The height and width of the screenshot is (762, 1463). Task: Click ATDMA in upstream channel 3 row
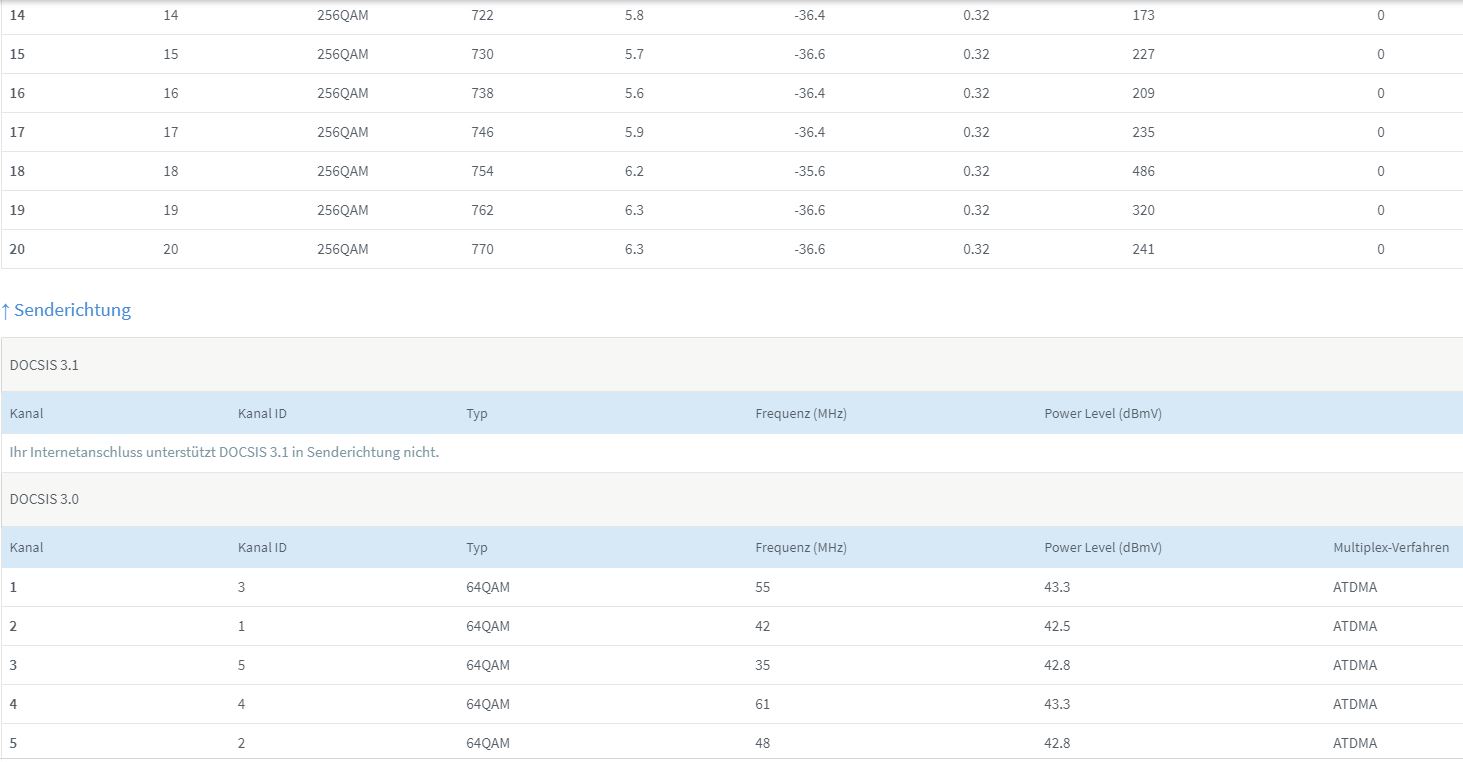(x=1355, y=665)
